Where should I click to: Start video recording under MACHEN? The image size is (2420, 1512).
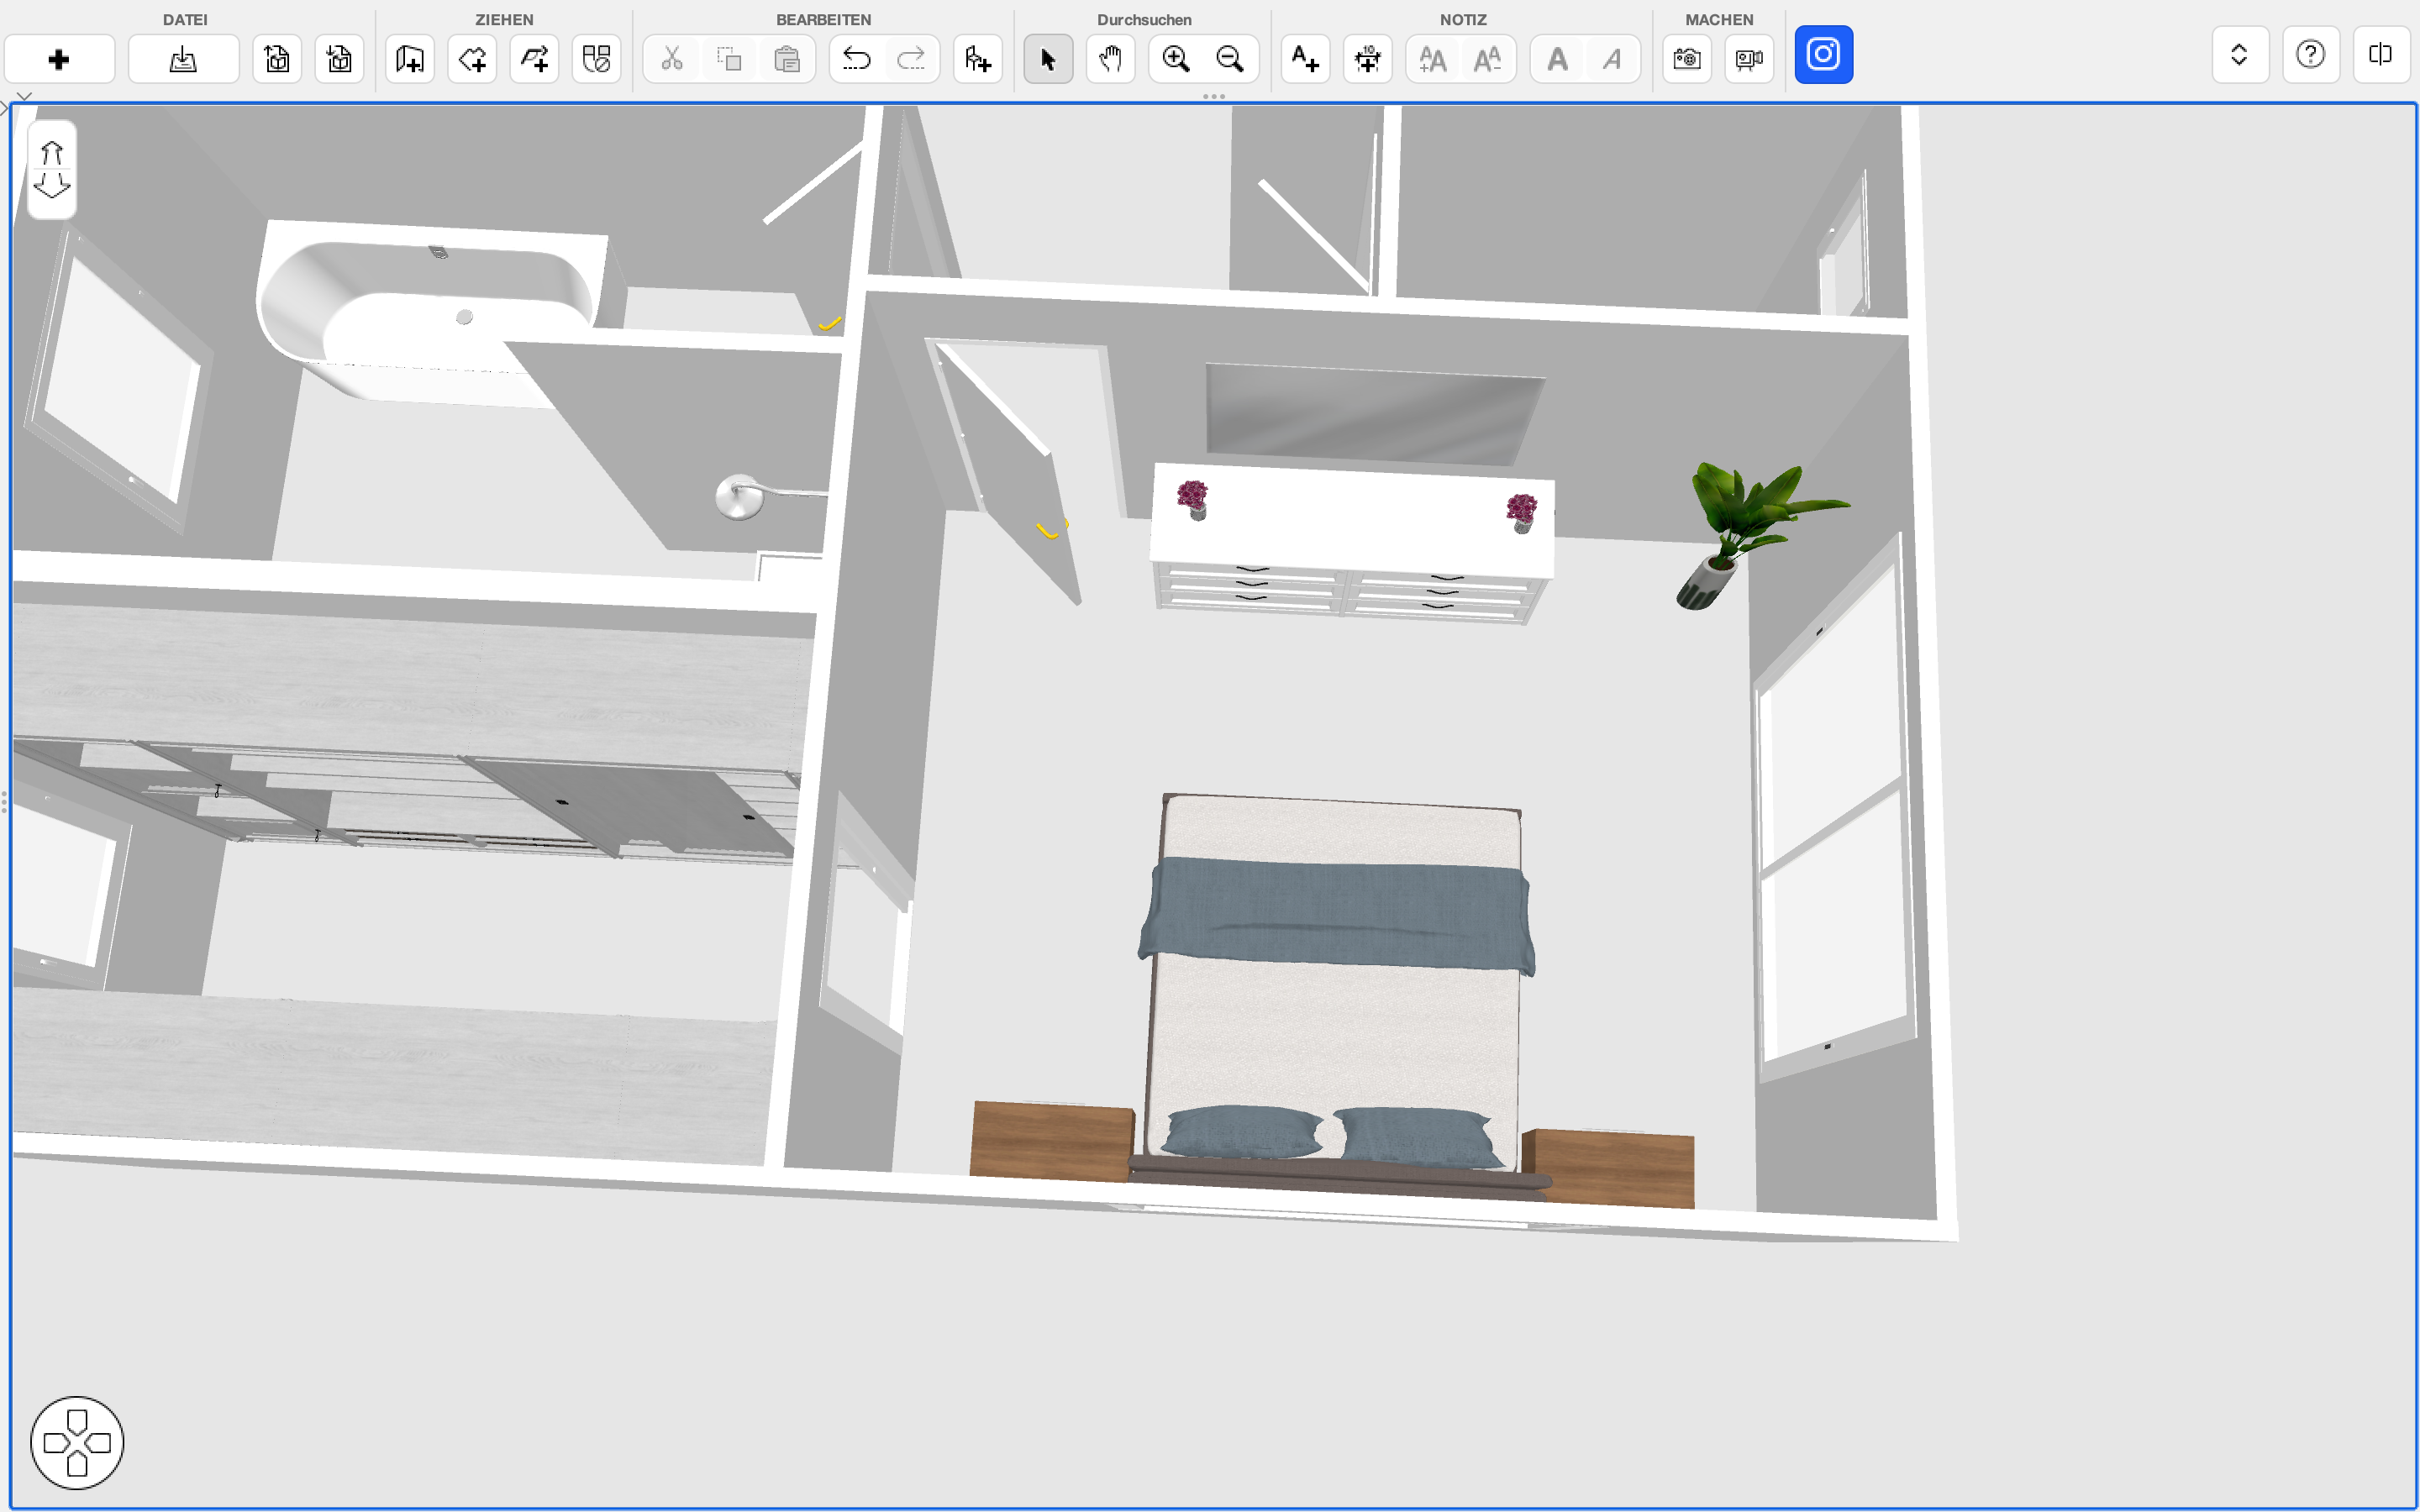(x=1749, y=59)
